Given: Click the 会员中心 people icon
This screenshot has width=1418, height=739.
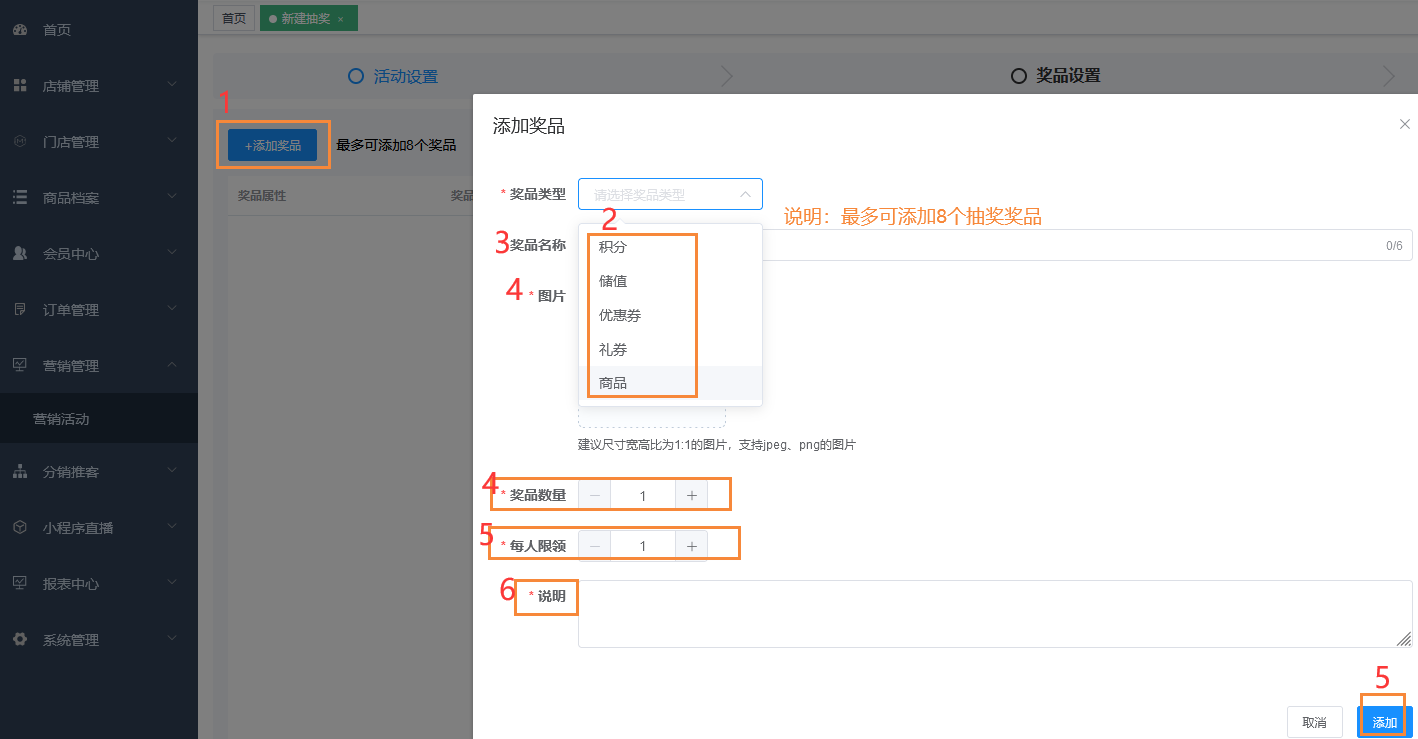Looking at the screenshot, I should 20,254.
